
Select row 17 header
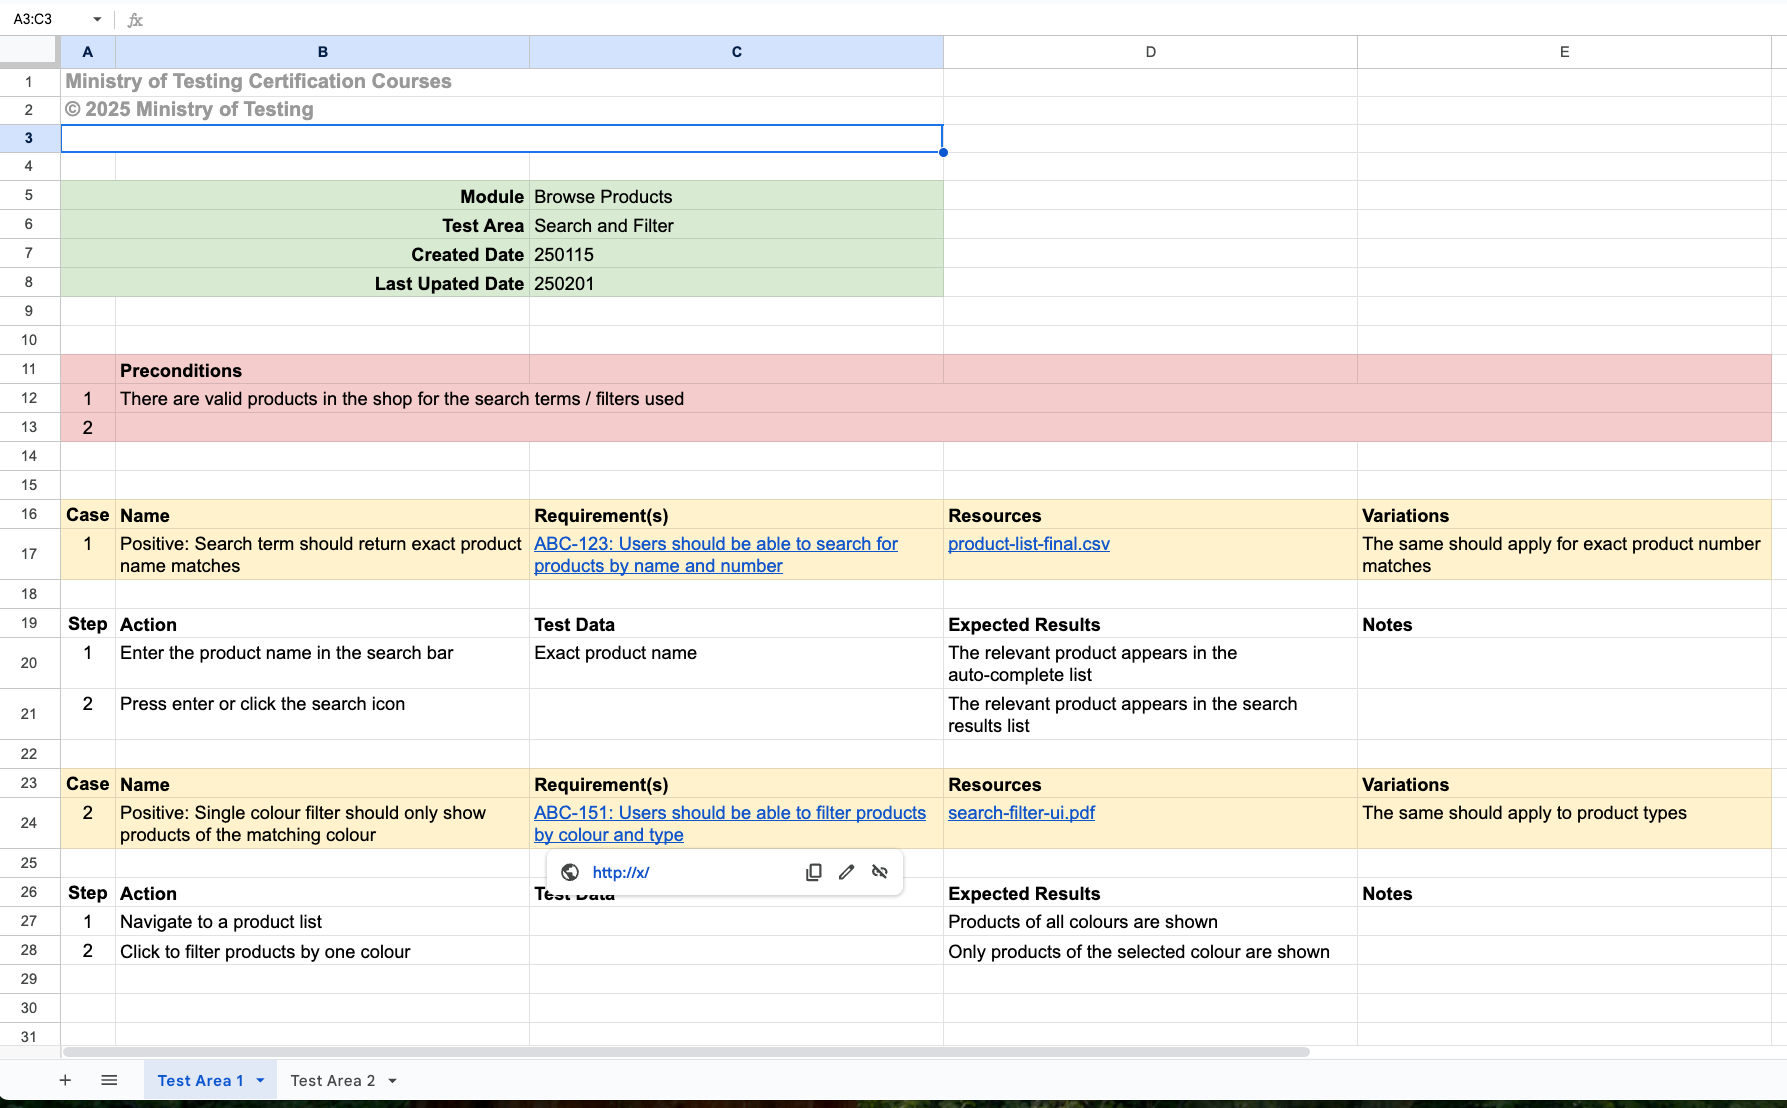click(29, 554)
